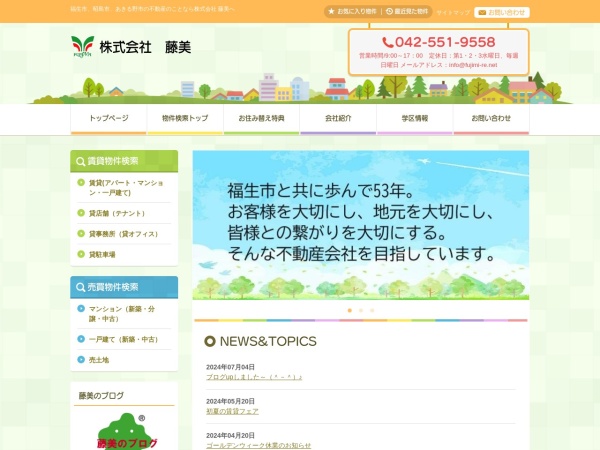Viewport: 600px width, 450px height.
Task: Open 一戸建て（新築・中古） link
Action: click(x=123, y=340)
